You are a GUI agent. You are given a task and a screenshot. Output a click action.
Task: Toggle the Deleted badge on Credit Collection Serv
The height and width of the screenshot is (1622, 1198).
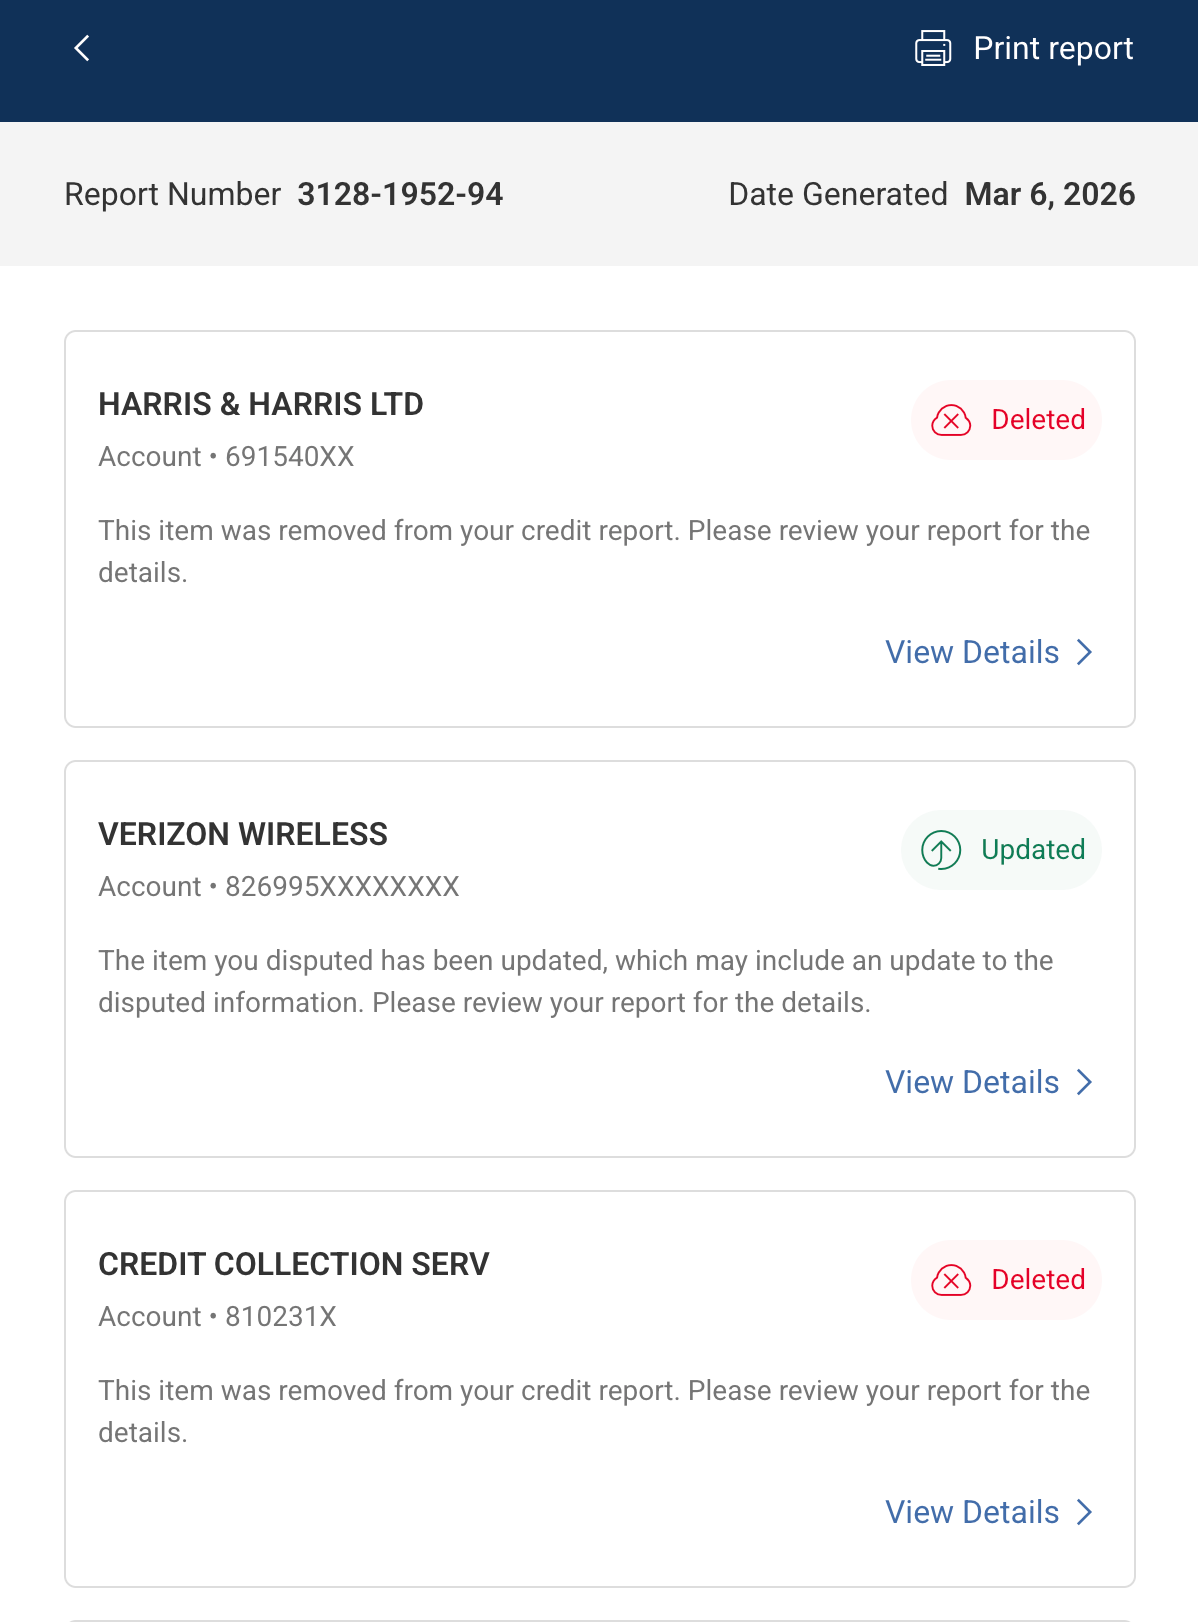[x=1006, y=1280]
